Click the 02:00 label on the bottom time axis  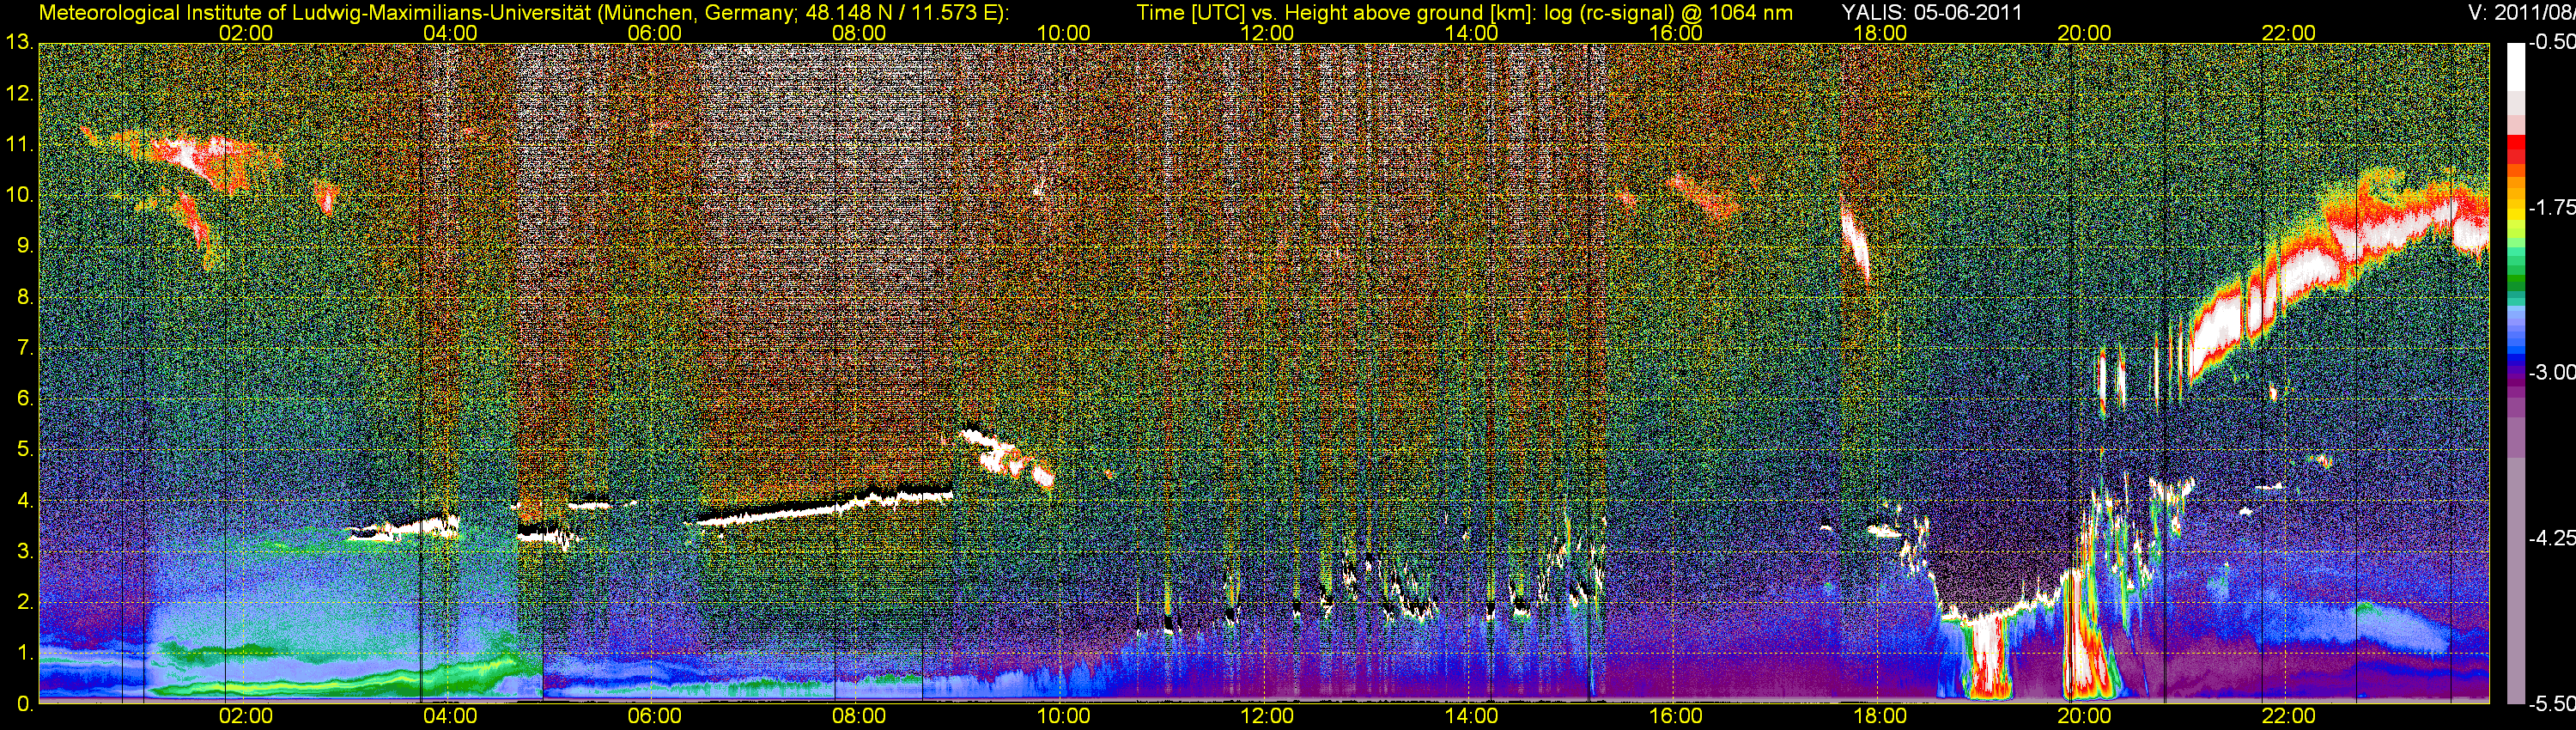[x=246, y=716]
